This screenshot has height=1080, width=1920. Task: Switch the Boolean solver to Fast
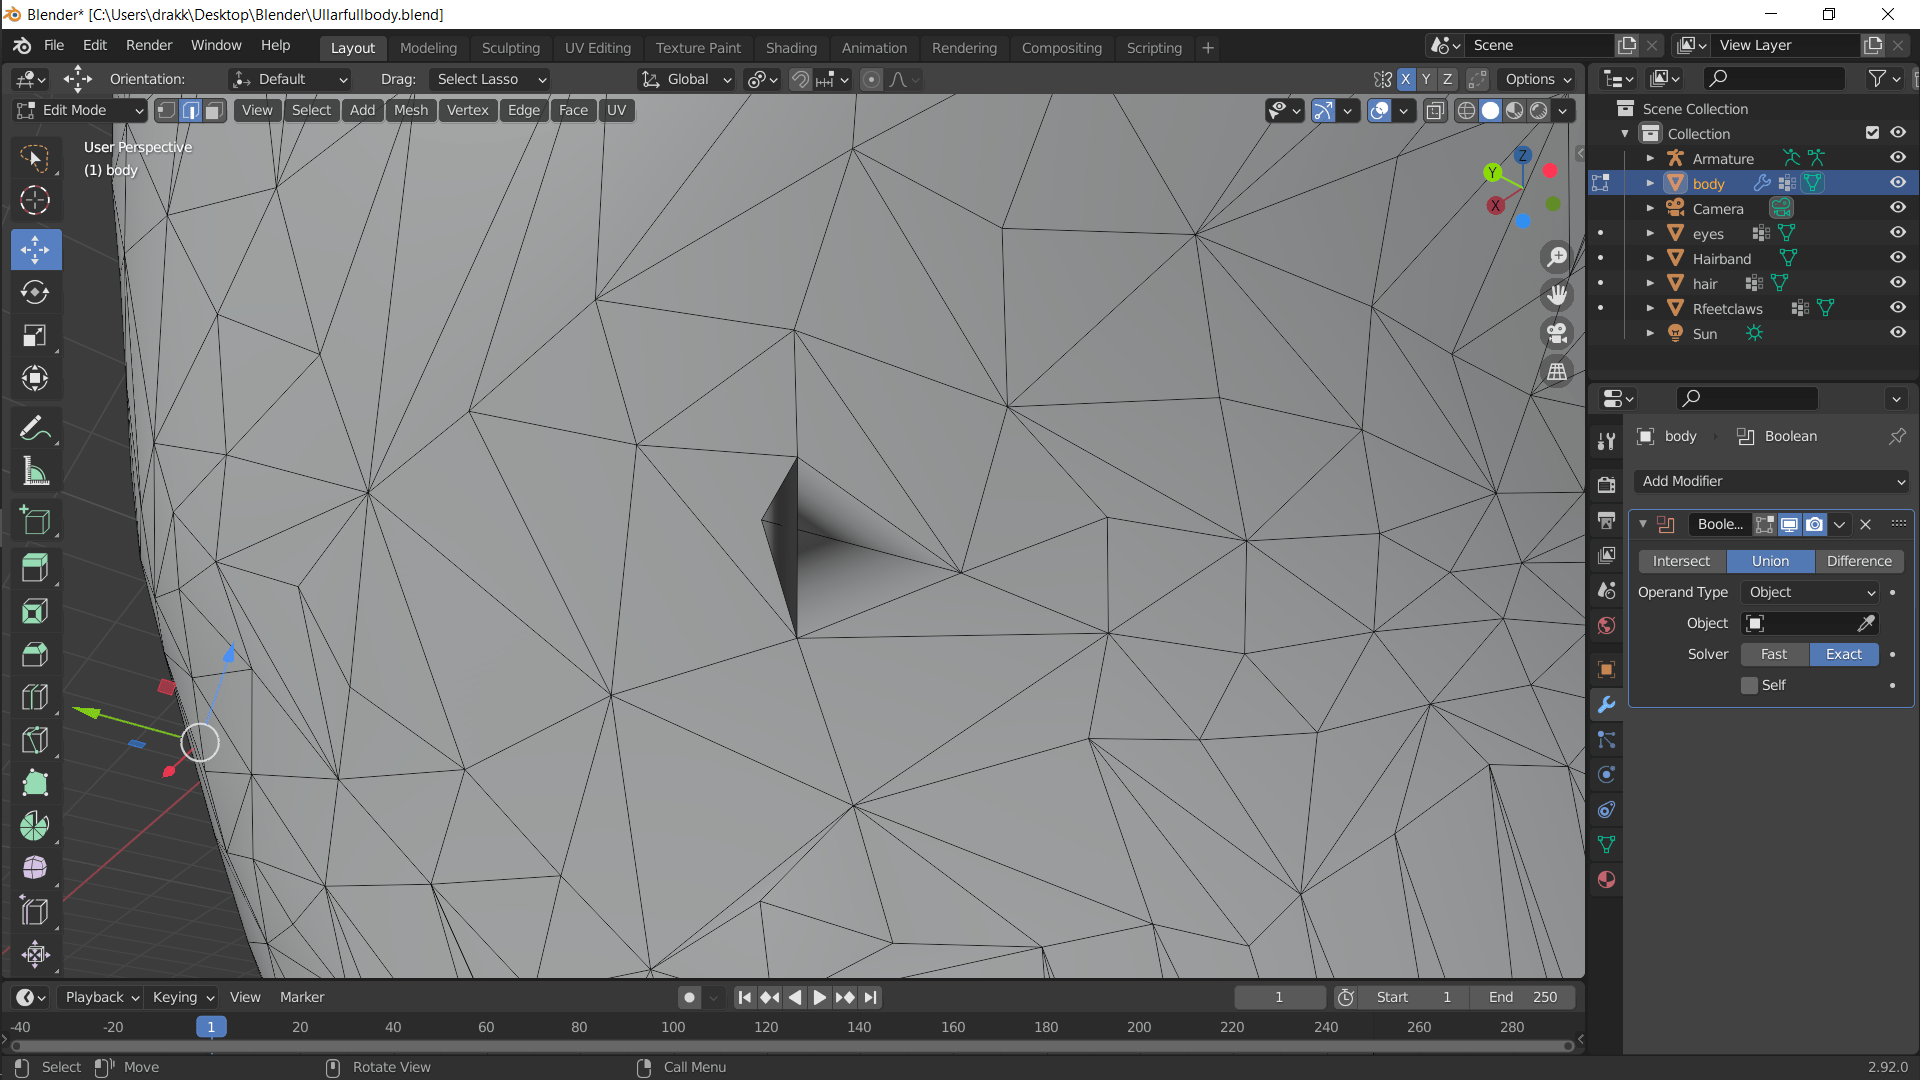click(x=1774, y=654)
